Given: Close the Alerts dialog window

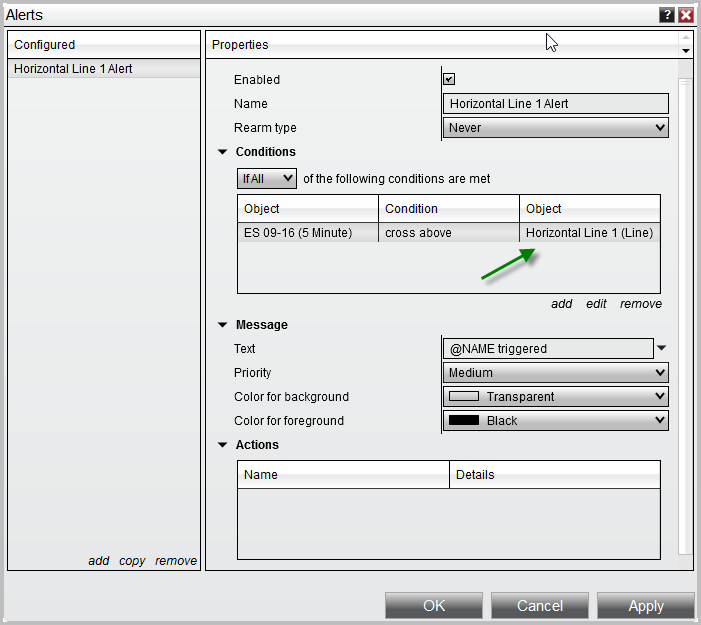Looking at the screenshot, I should point(686,15).
